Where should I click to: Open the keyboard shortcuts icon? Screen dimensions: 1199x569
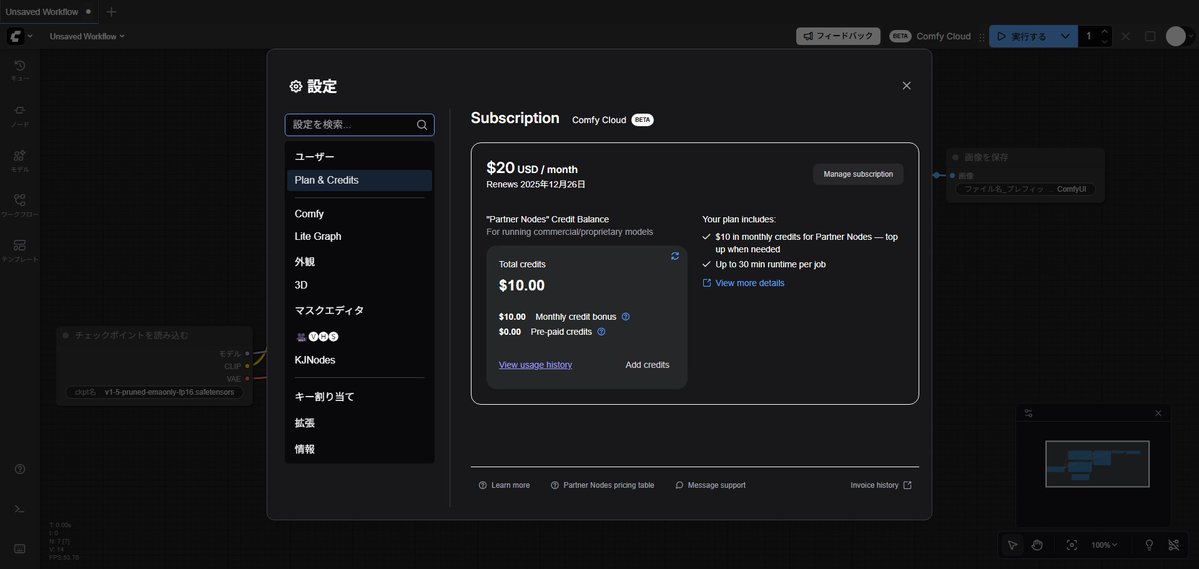20,548
